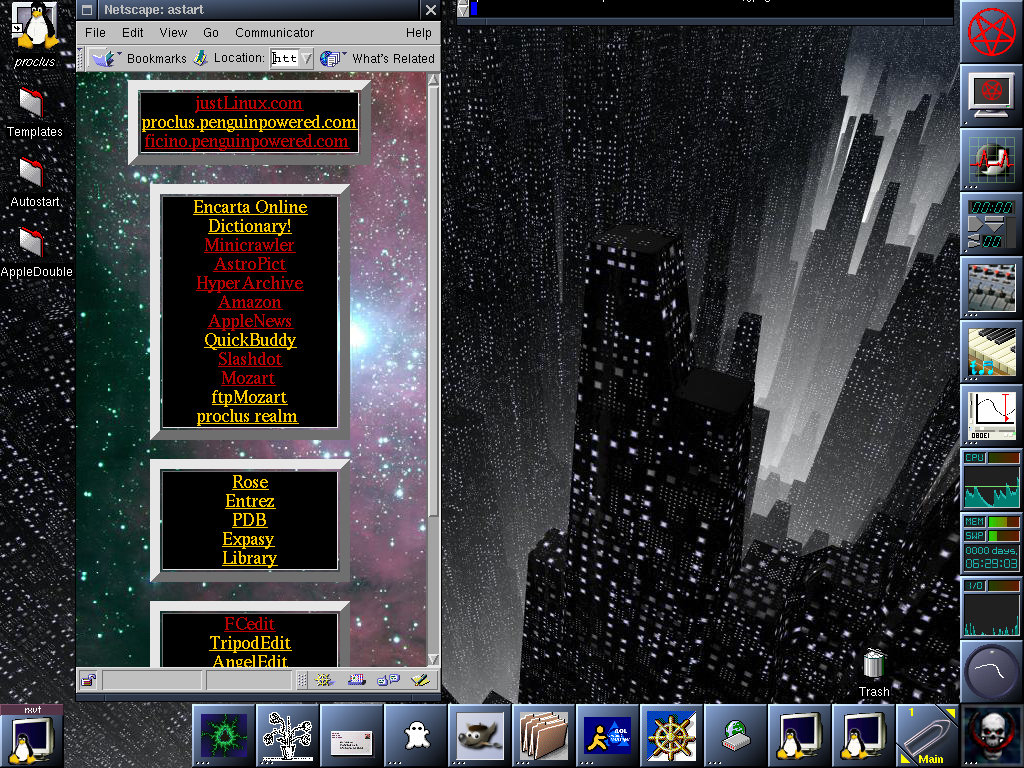The height and width of the screenshot is (768, 1024).
Task: Click the digital timer dock applet
Action: coord(991,223)
